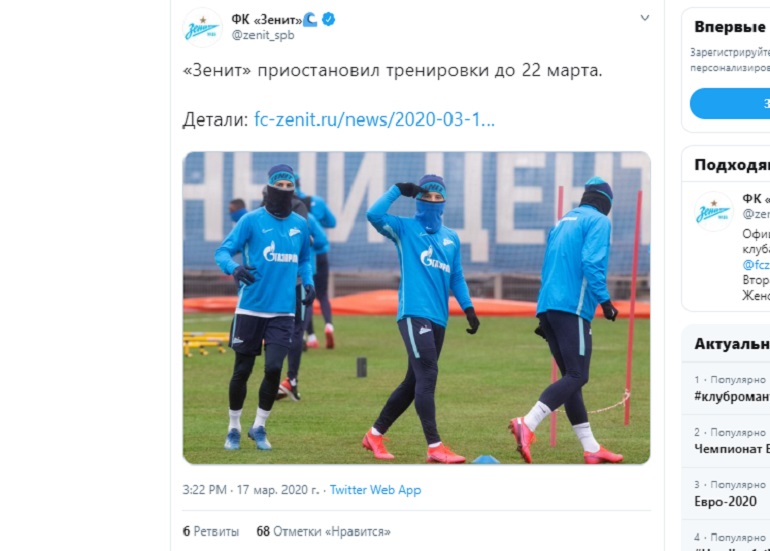Open the @fcz mention in suggested account bio
The height and width of the screenshot is (551, 770).
click(756, 265)
